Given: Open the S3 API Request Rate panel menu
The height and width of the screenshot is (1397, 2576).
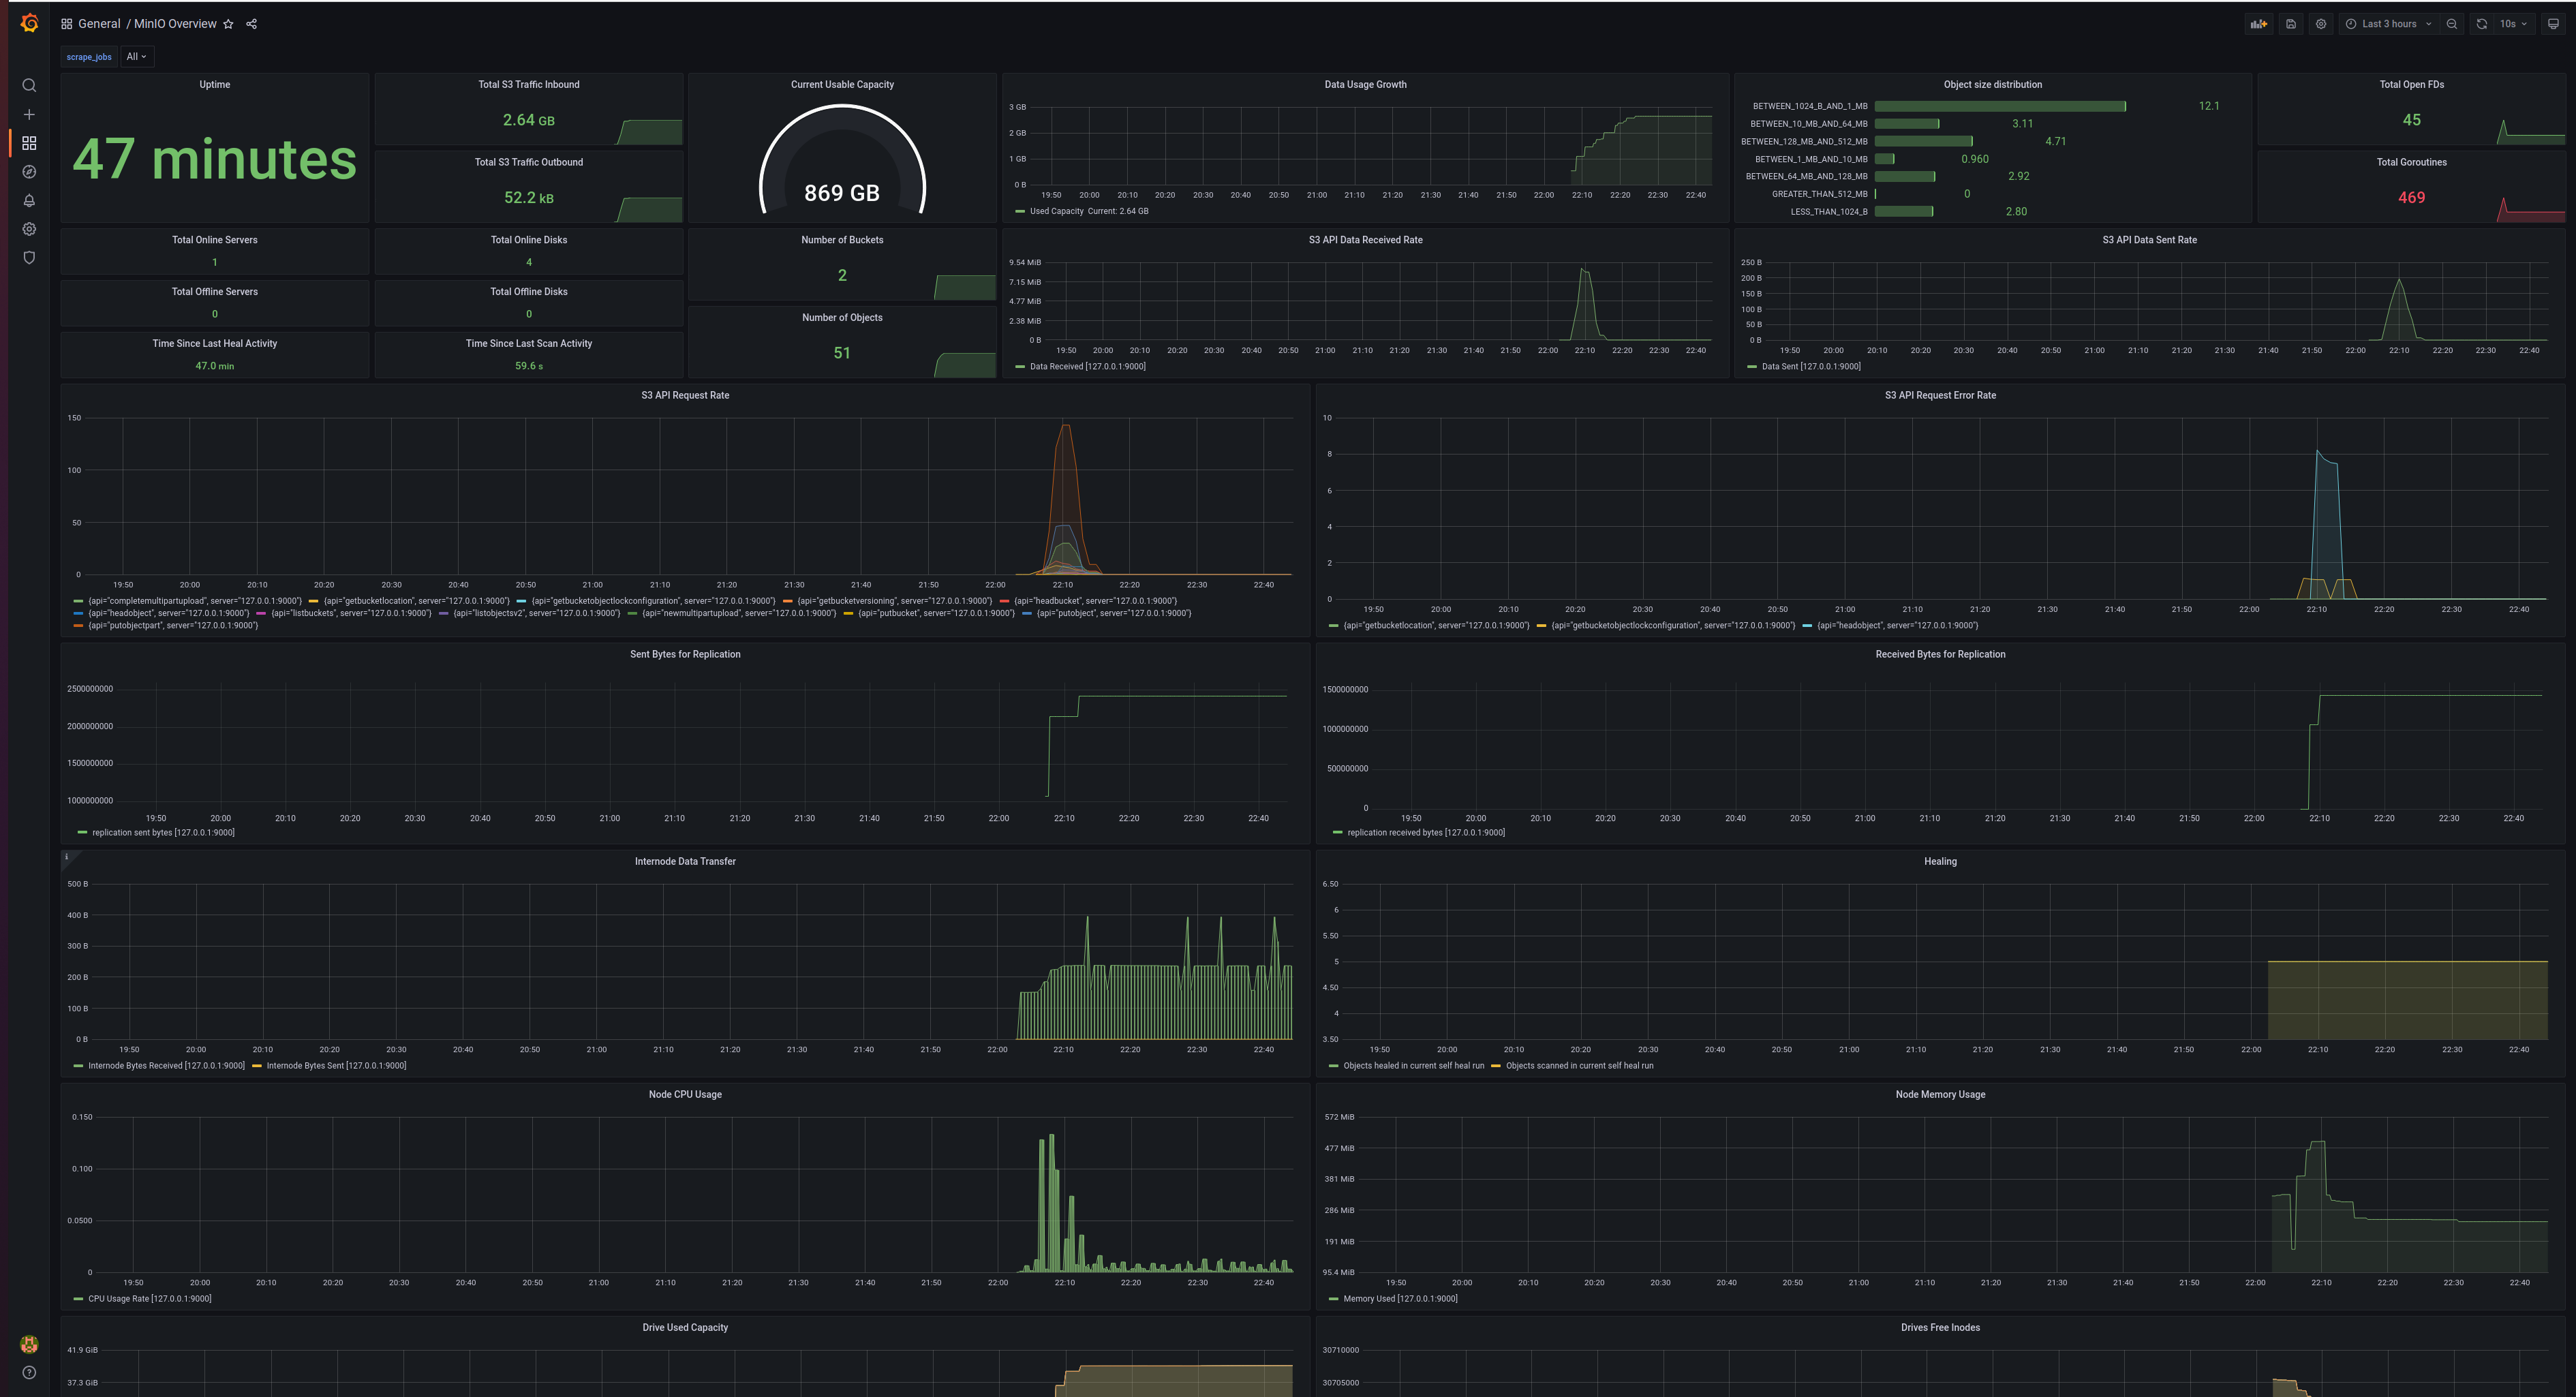Looking at the screenshot, I should (x=685, y=395).
